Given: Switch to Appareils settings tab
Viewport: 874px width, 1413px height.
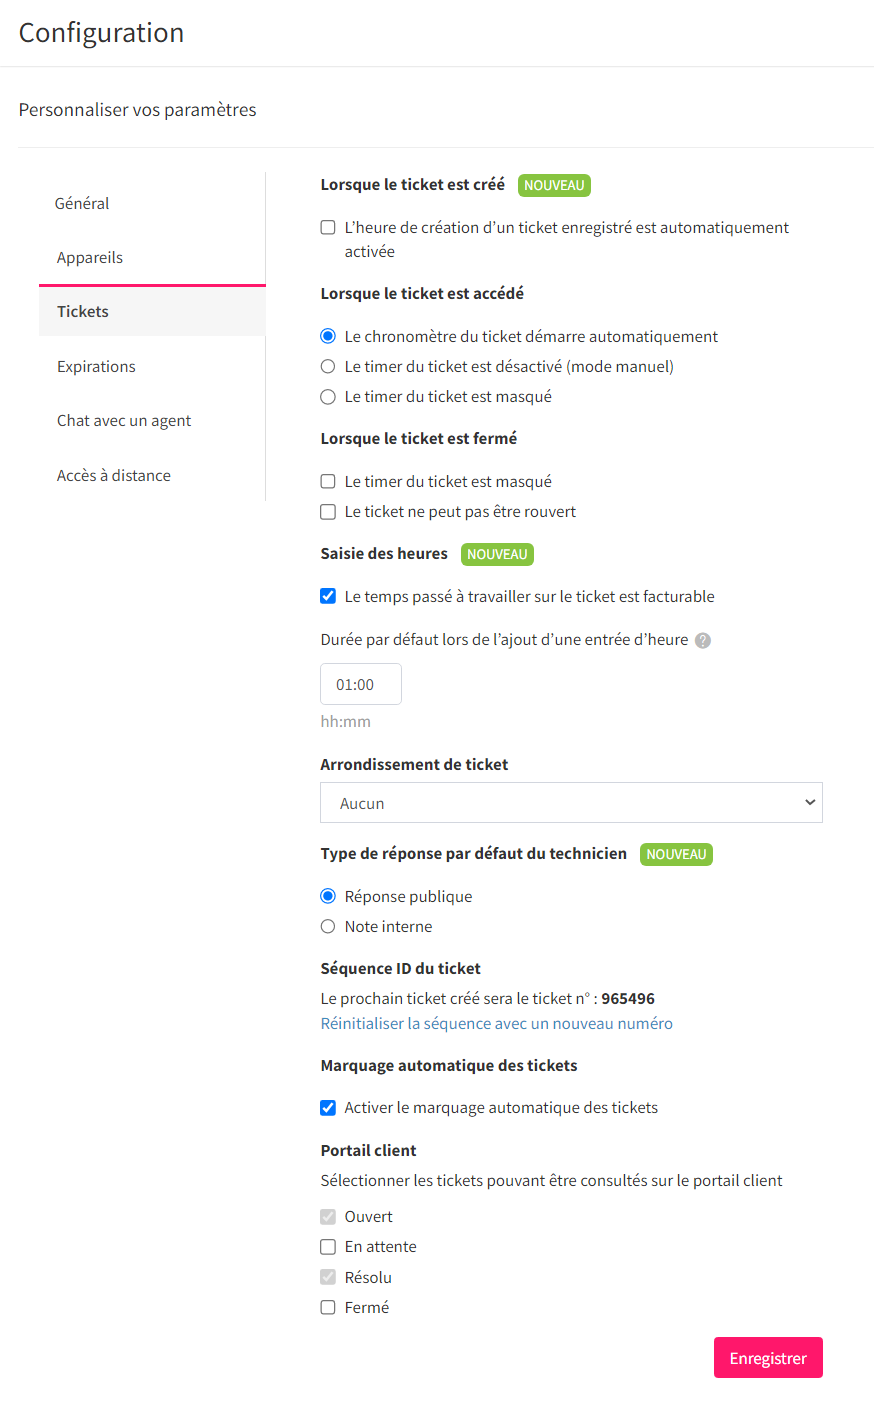Looking at the screenshot, I should [x=90, y=257].
